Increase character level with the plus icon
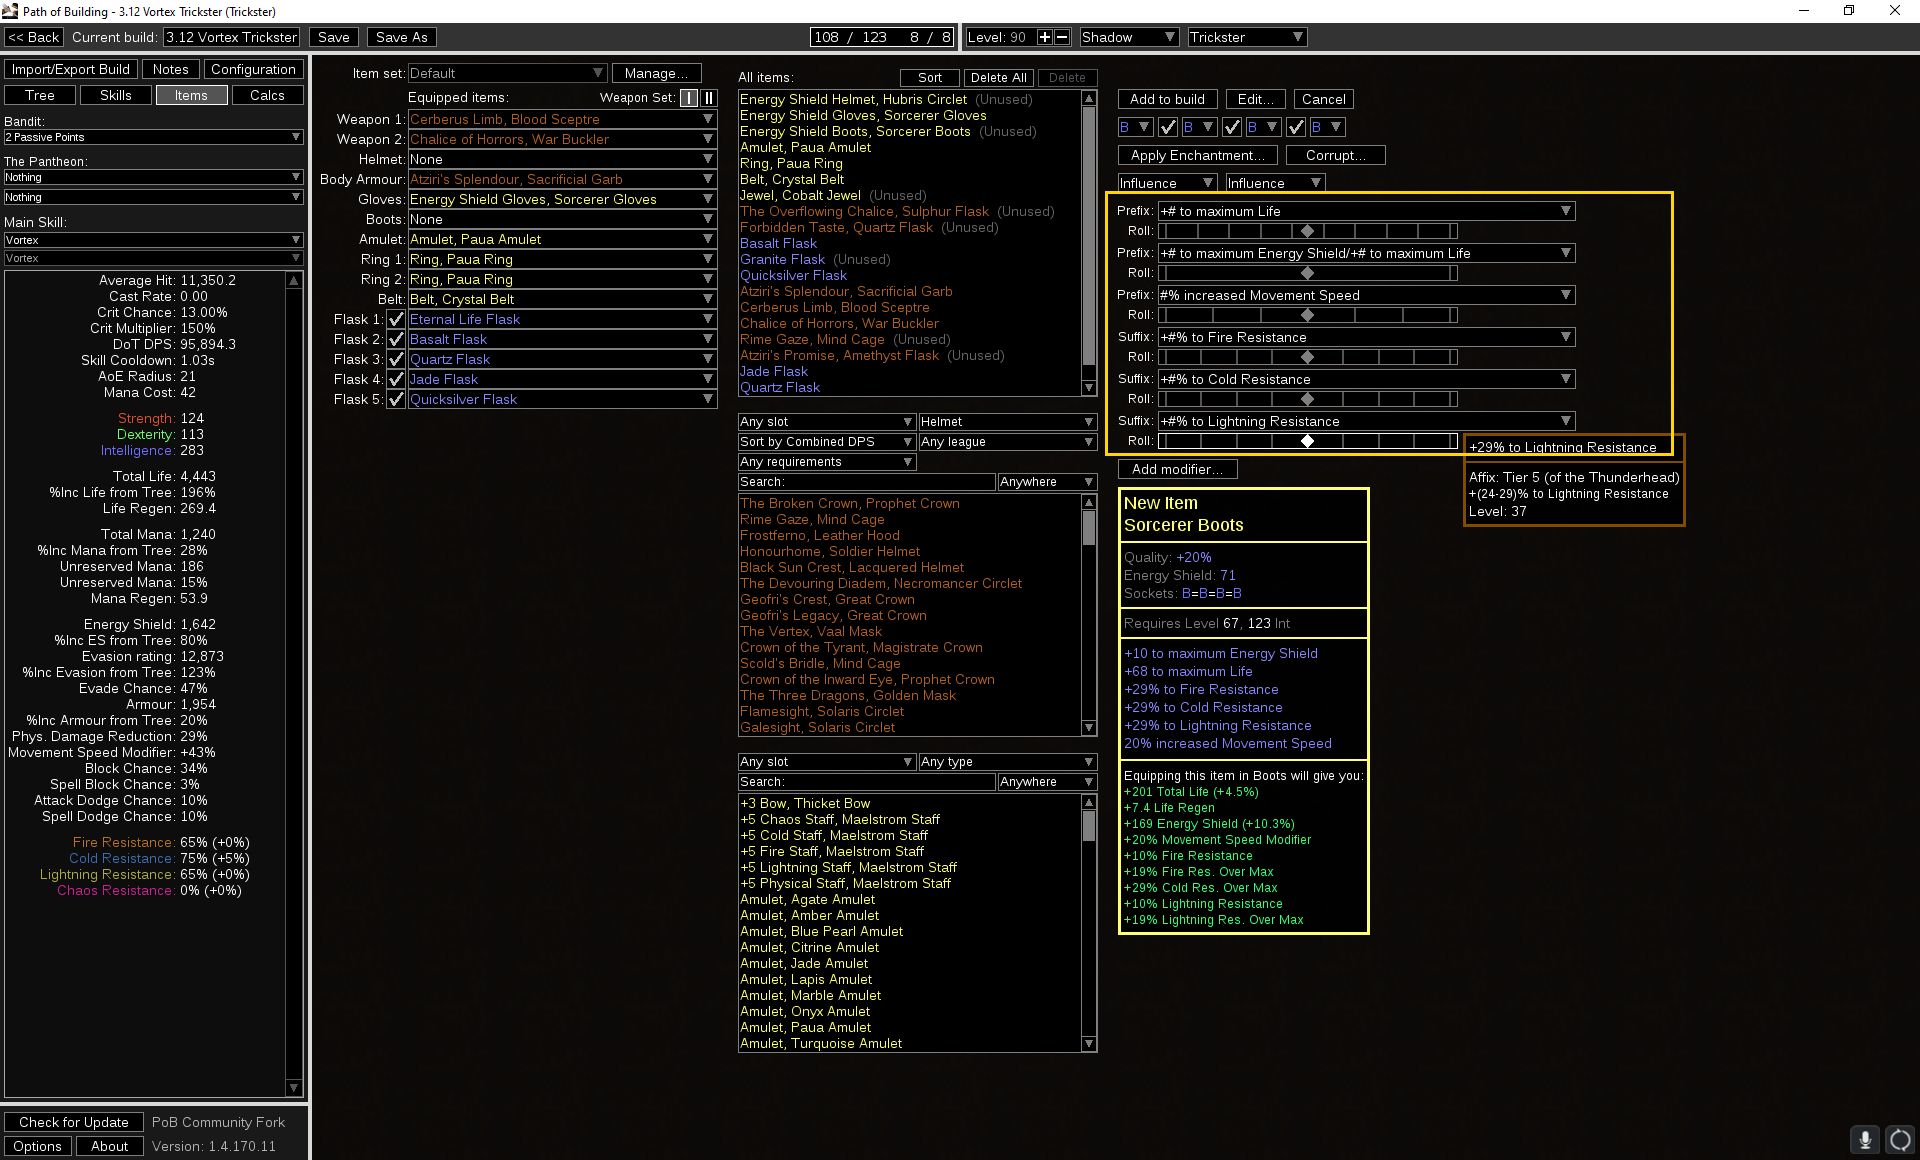1920x1160 pixels. [1043, 37]
